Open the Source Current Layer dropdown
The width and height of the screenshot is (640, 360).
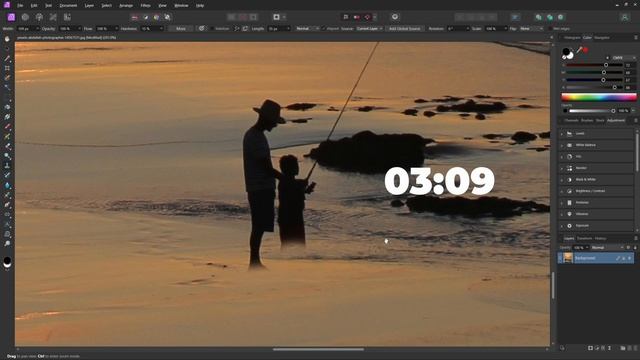(x=369, y=29)
